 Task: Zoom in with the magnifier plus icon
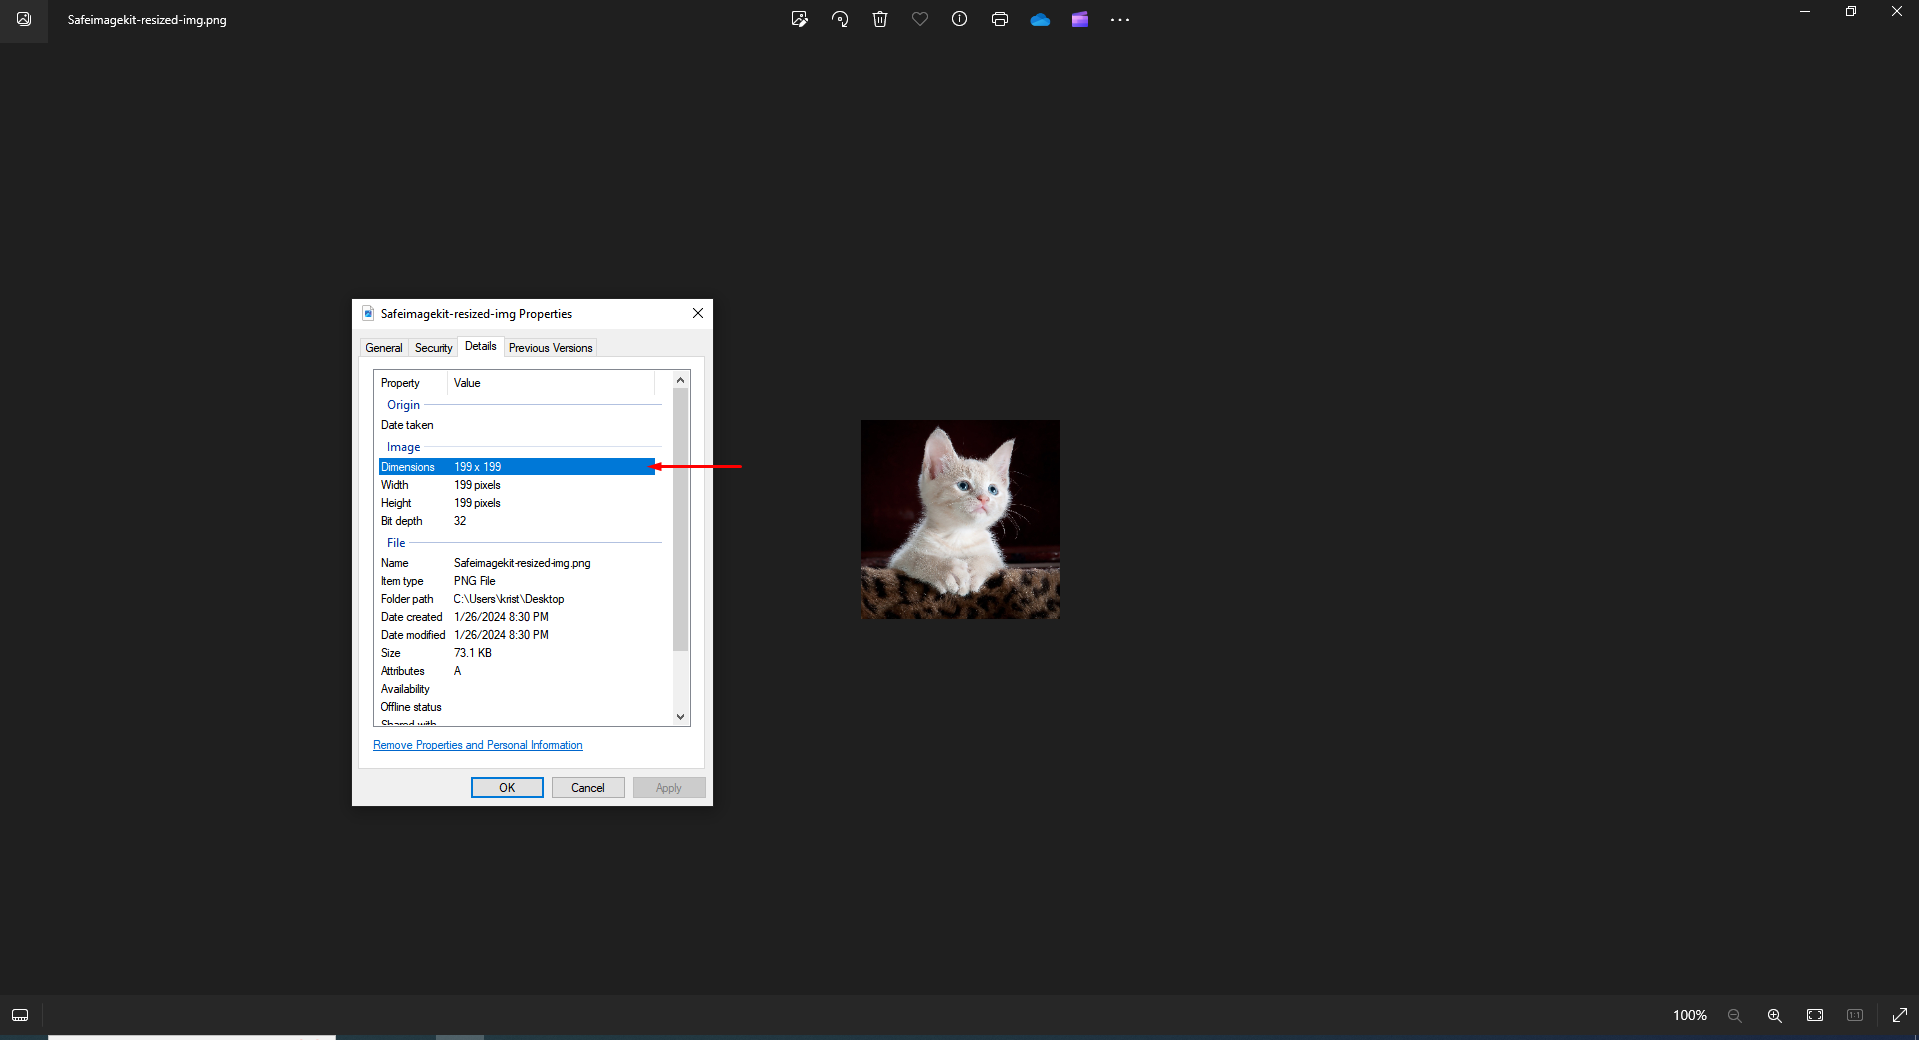1775,1015
